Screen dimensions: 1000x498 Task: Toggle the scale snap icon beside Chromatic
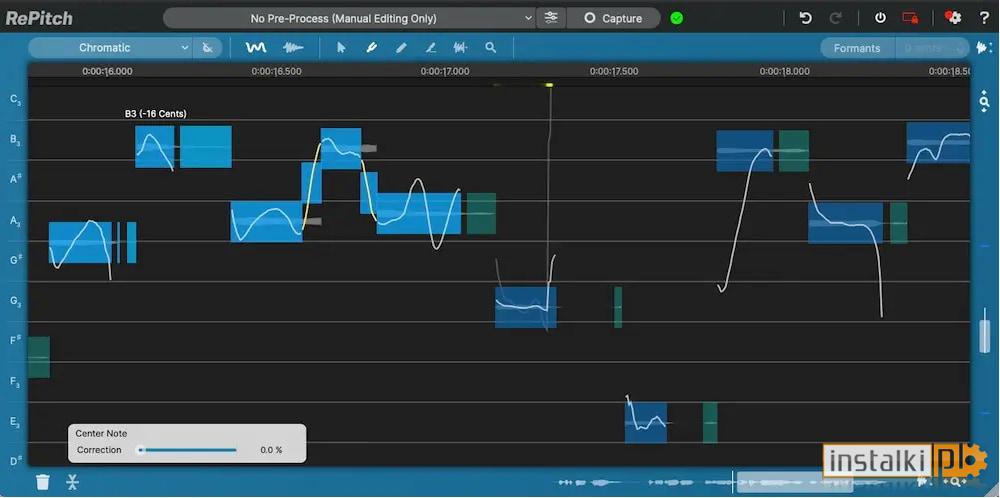(207, 48)
